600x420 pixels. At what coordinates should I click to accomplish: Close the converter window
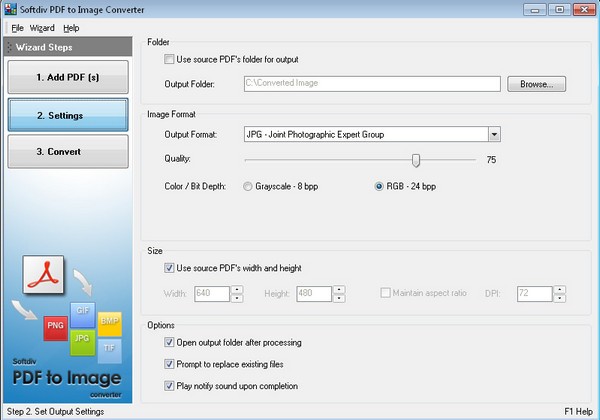tap(584, 10)
